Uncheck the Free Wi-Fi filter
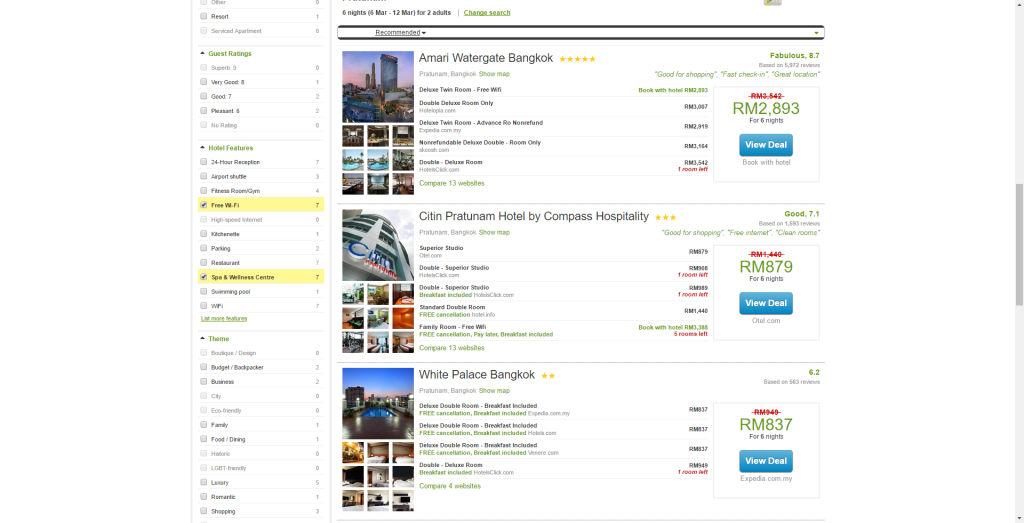The image size is (1024, 523). [x=204, y=205]
